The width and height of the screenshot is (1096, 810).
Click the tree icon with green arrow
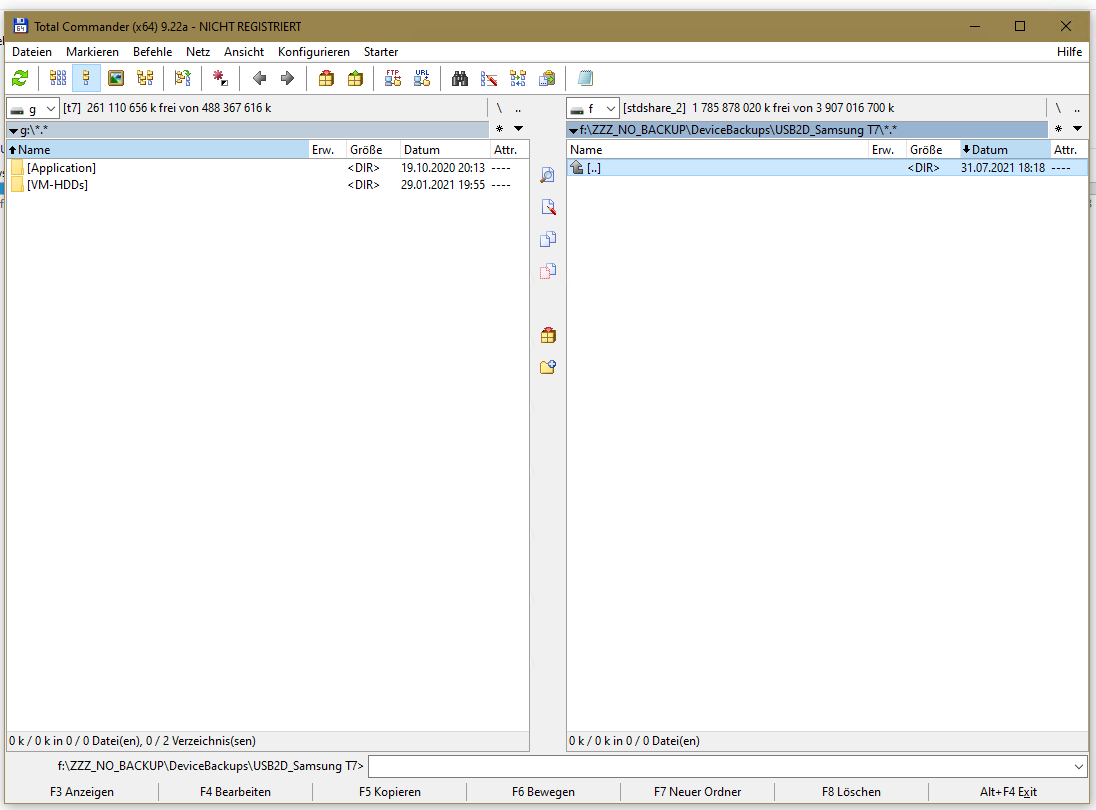(x=183, y=78)
